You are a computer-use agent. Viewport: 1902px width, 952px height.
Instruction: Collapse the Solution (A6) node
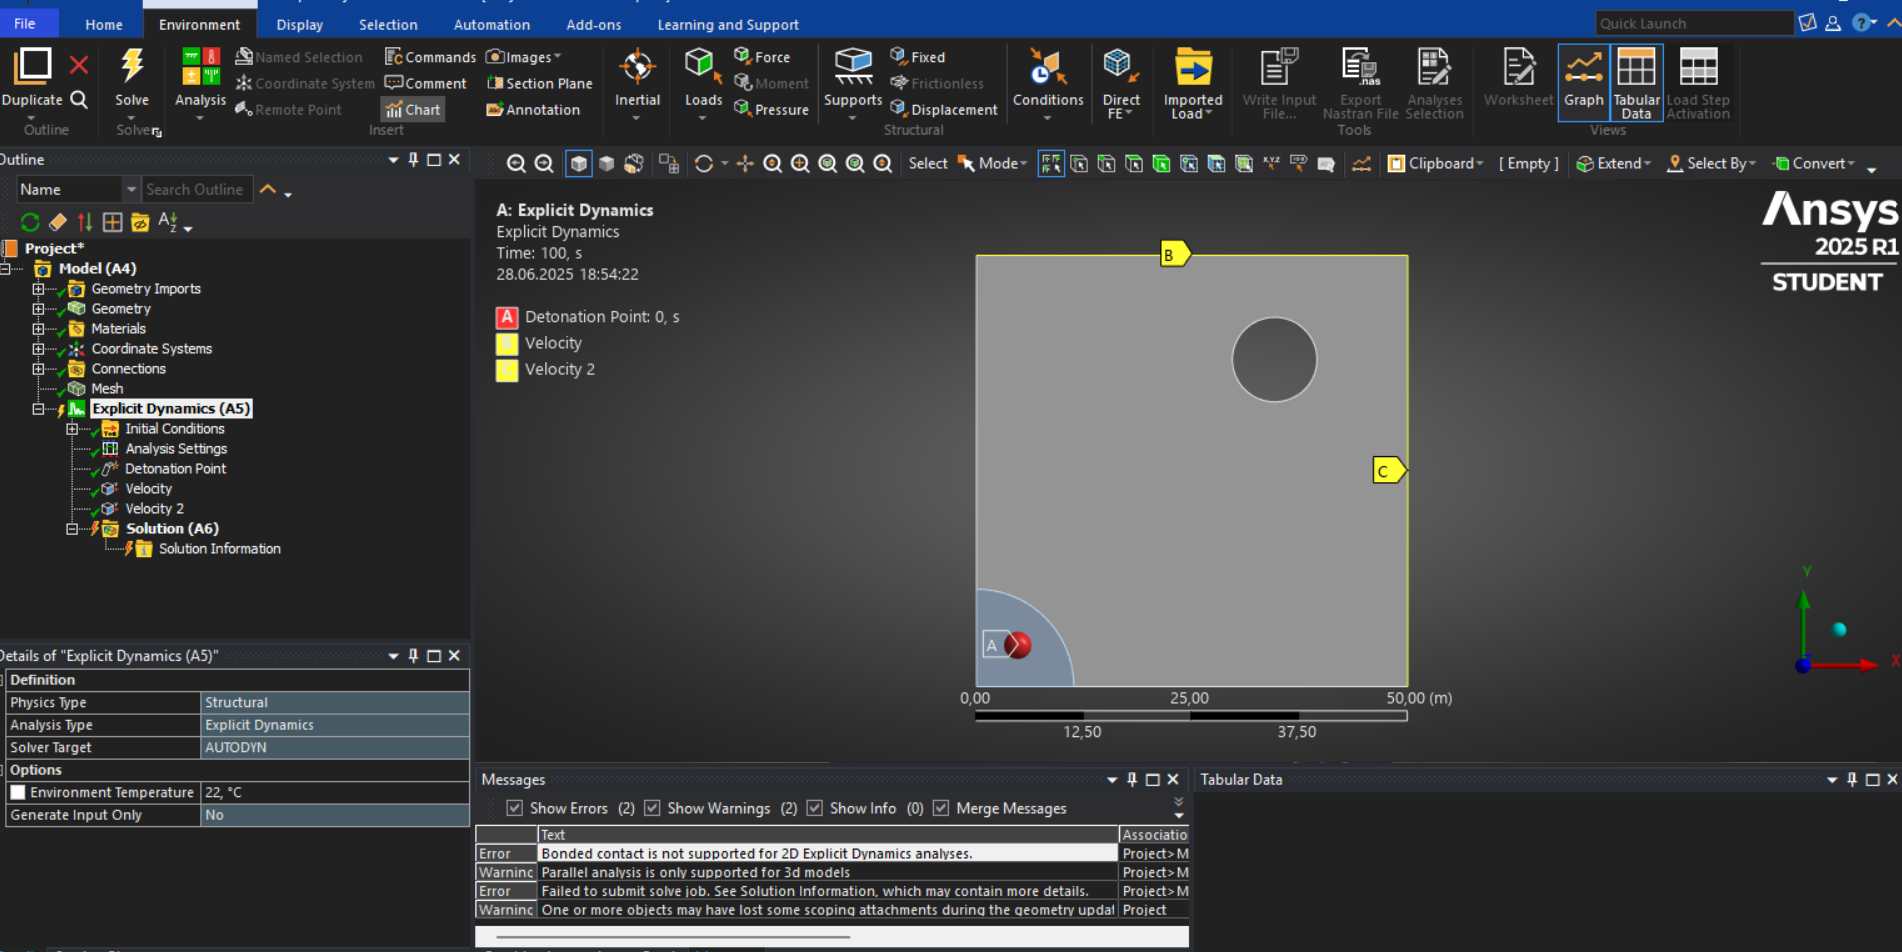(x=72, y=529)
